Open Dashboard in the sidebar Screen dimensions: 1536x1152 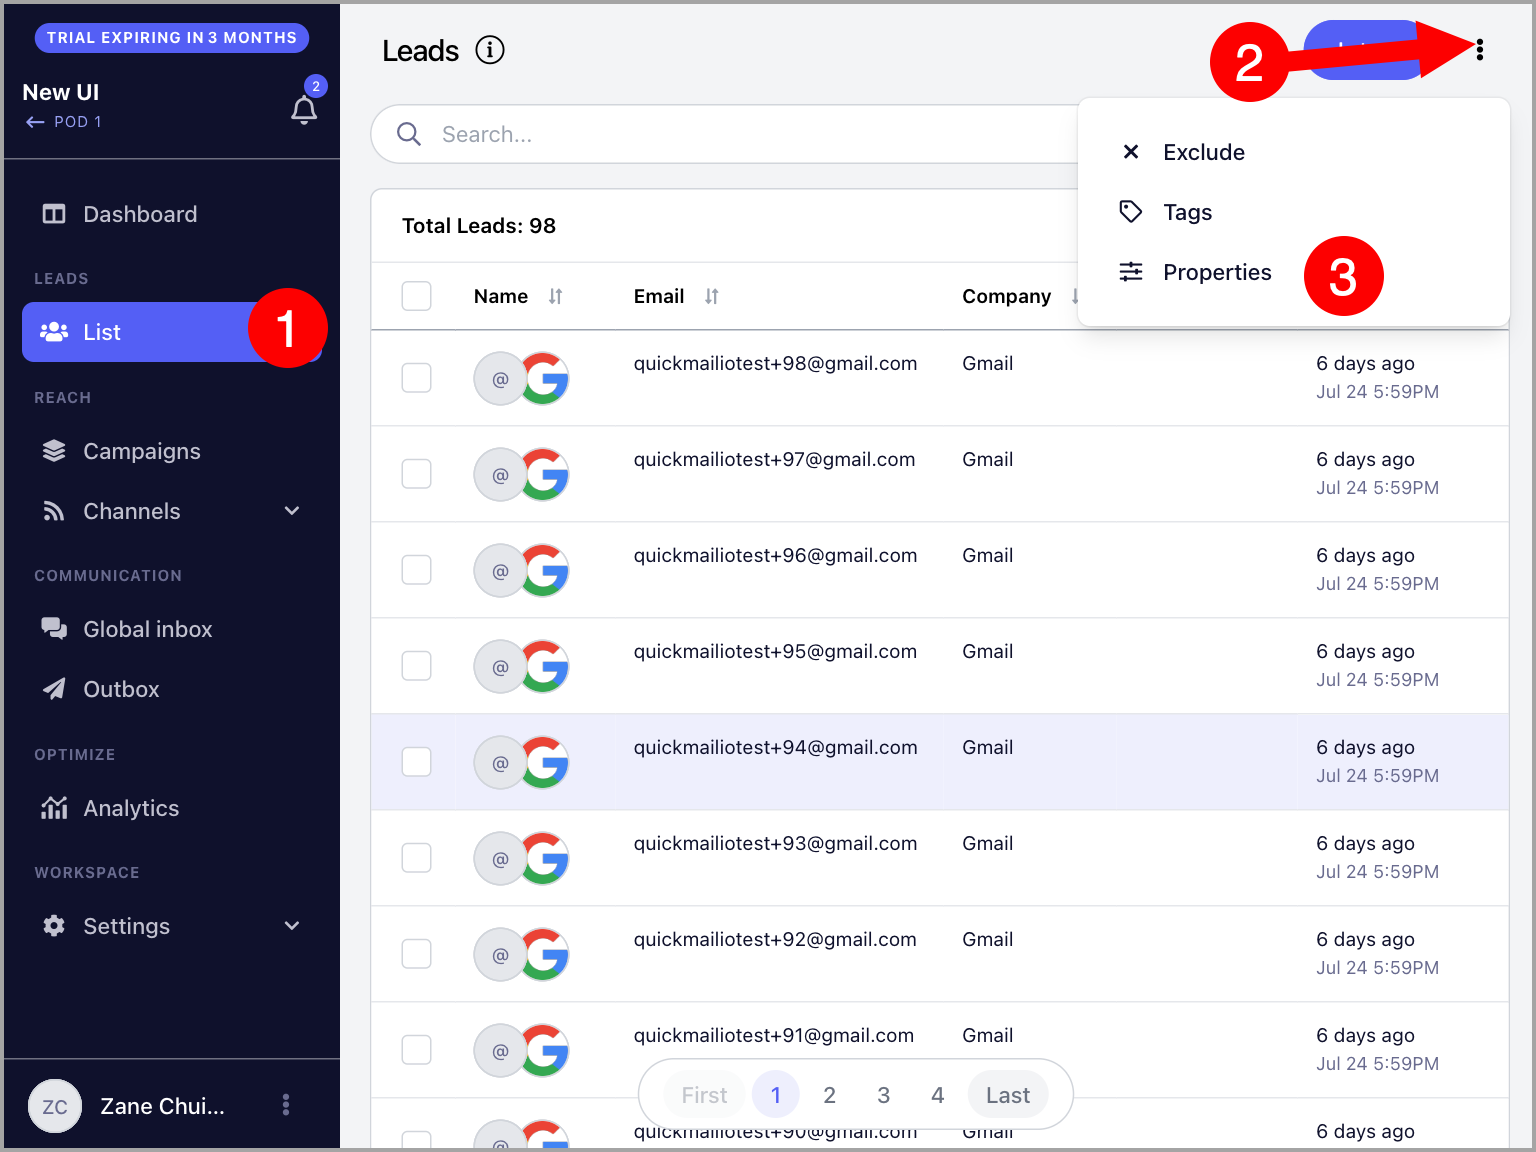tap(172, 214)
